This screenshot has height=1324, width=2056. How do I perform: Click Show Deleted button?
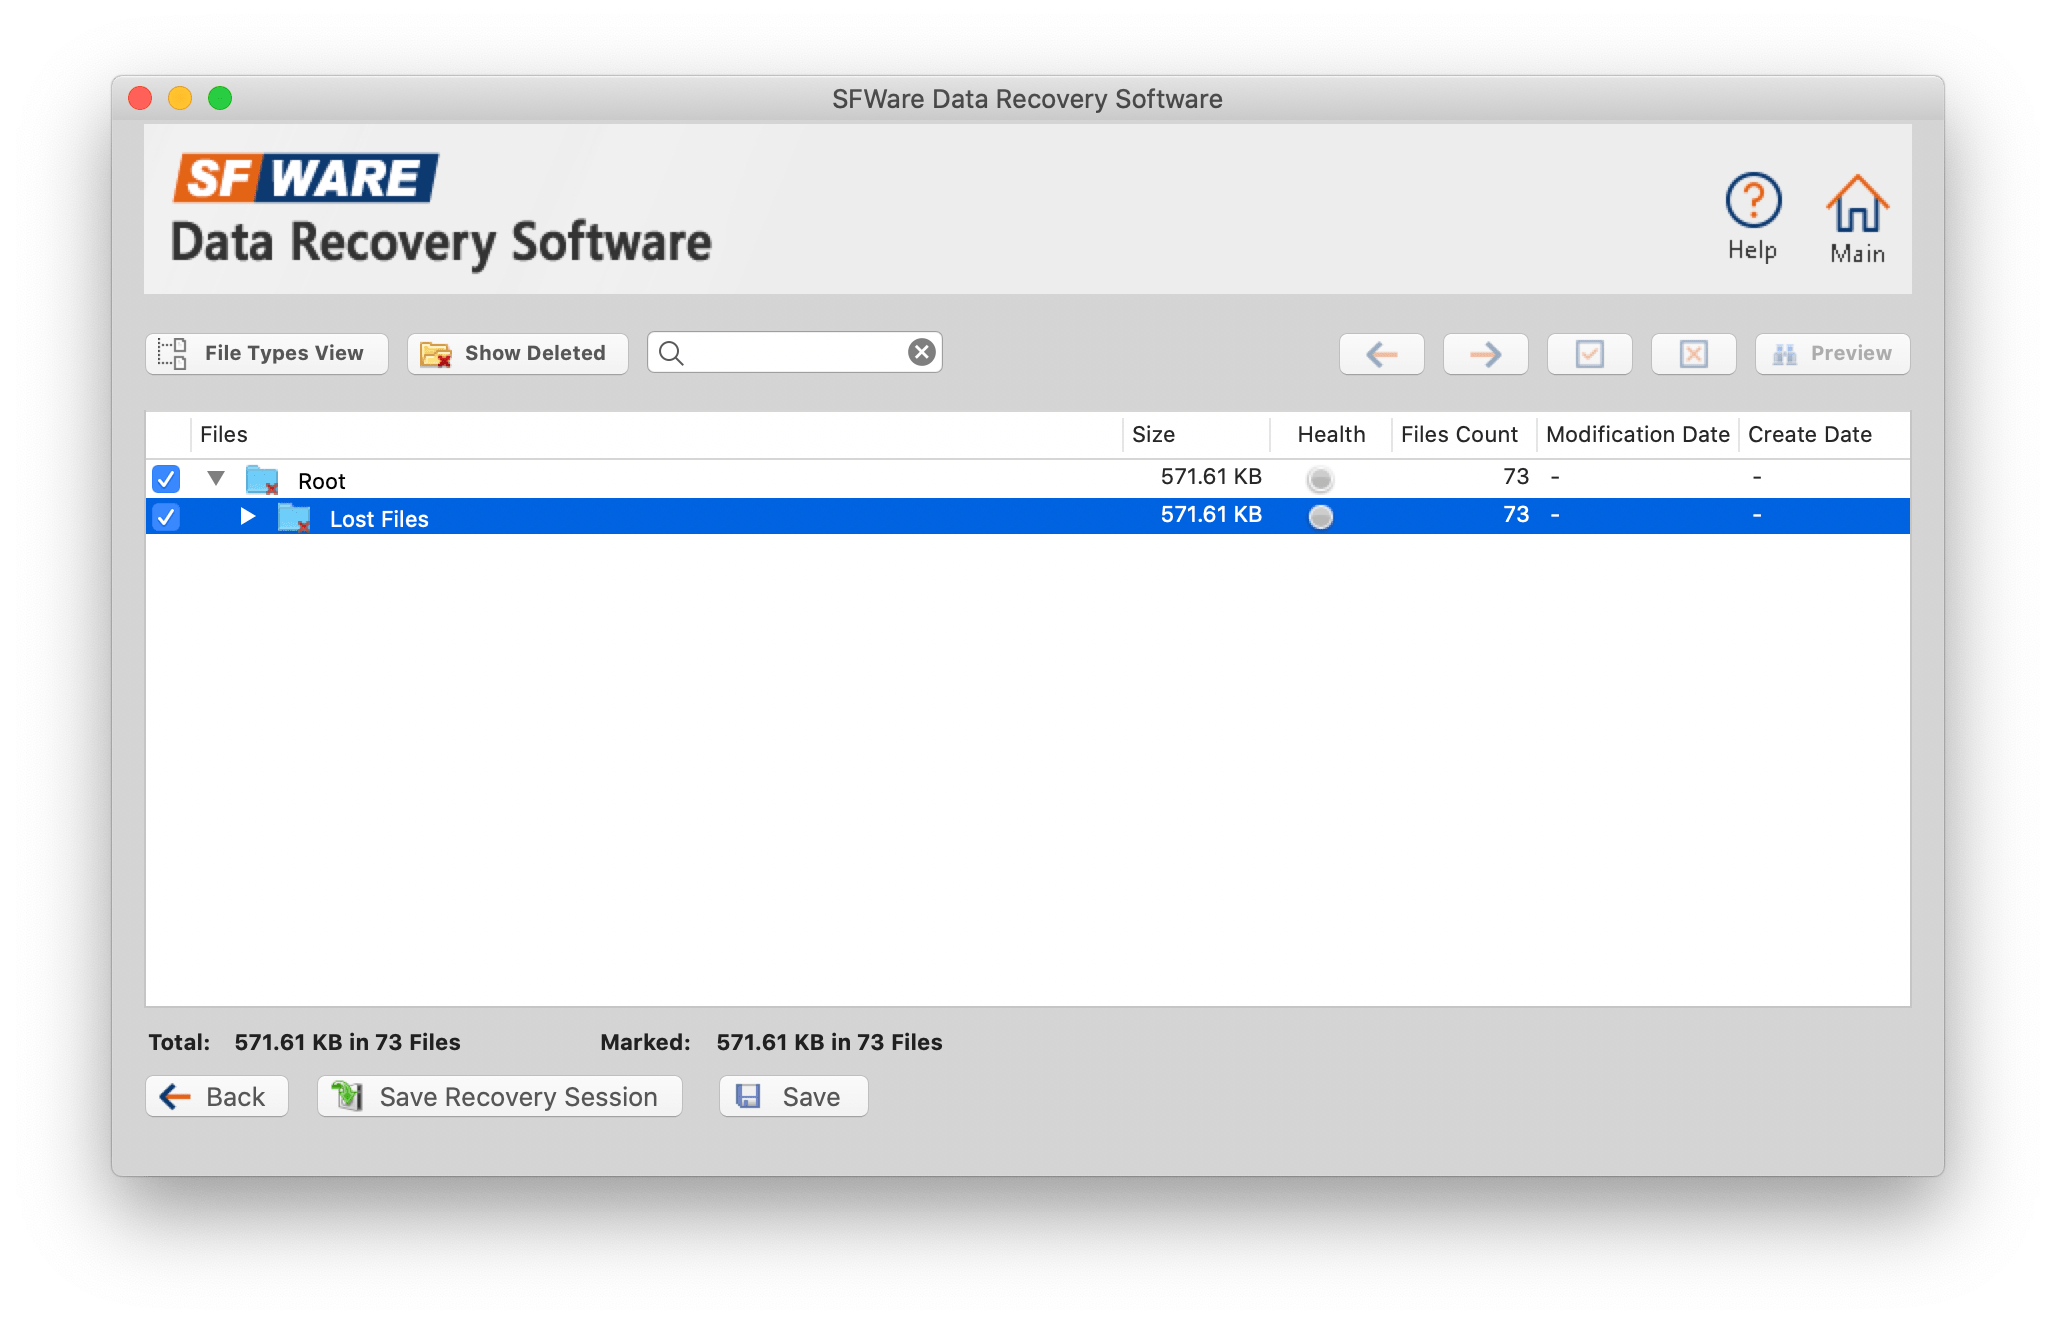coord(518,353)
